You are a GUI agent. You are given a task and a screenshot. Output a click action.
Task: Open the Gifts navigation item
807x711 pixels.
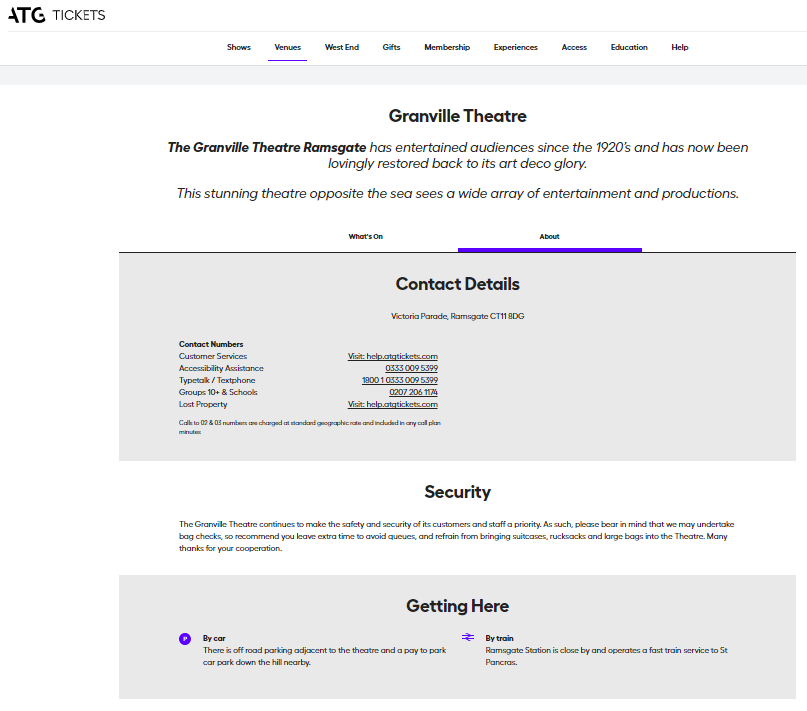391,47
